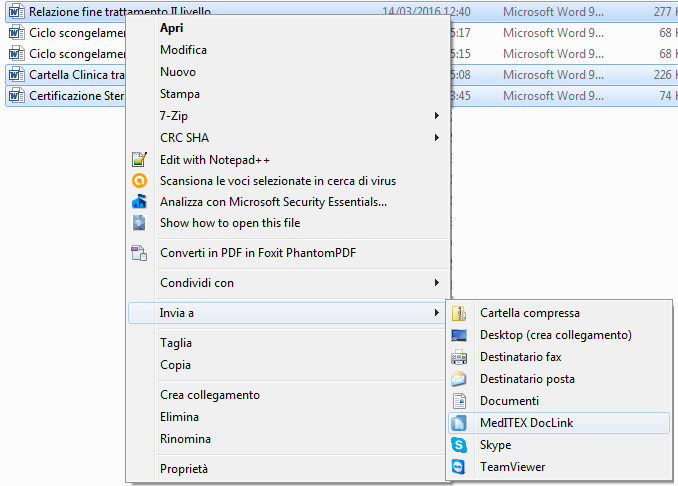Open the Condividi con entry
Screen dimensions: 678x486
[x=197, y=283]
